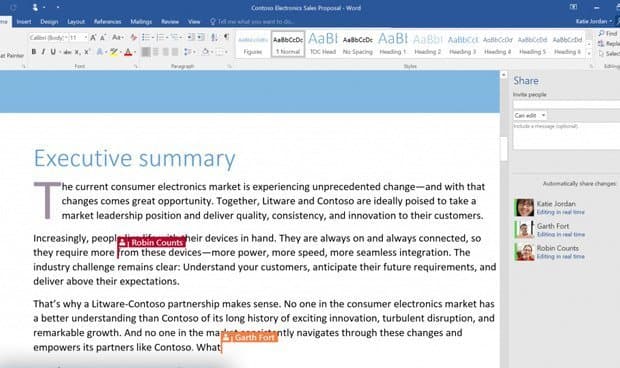Open the Review tab
The width and height of the screenshot is (620, 368).
click(170, 22)
